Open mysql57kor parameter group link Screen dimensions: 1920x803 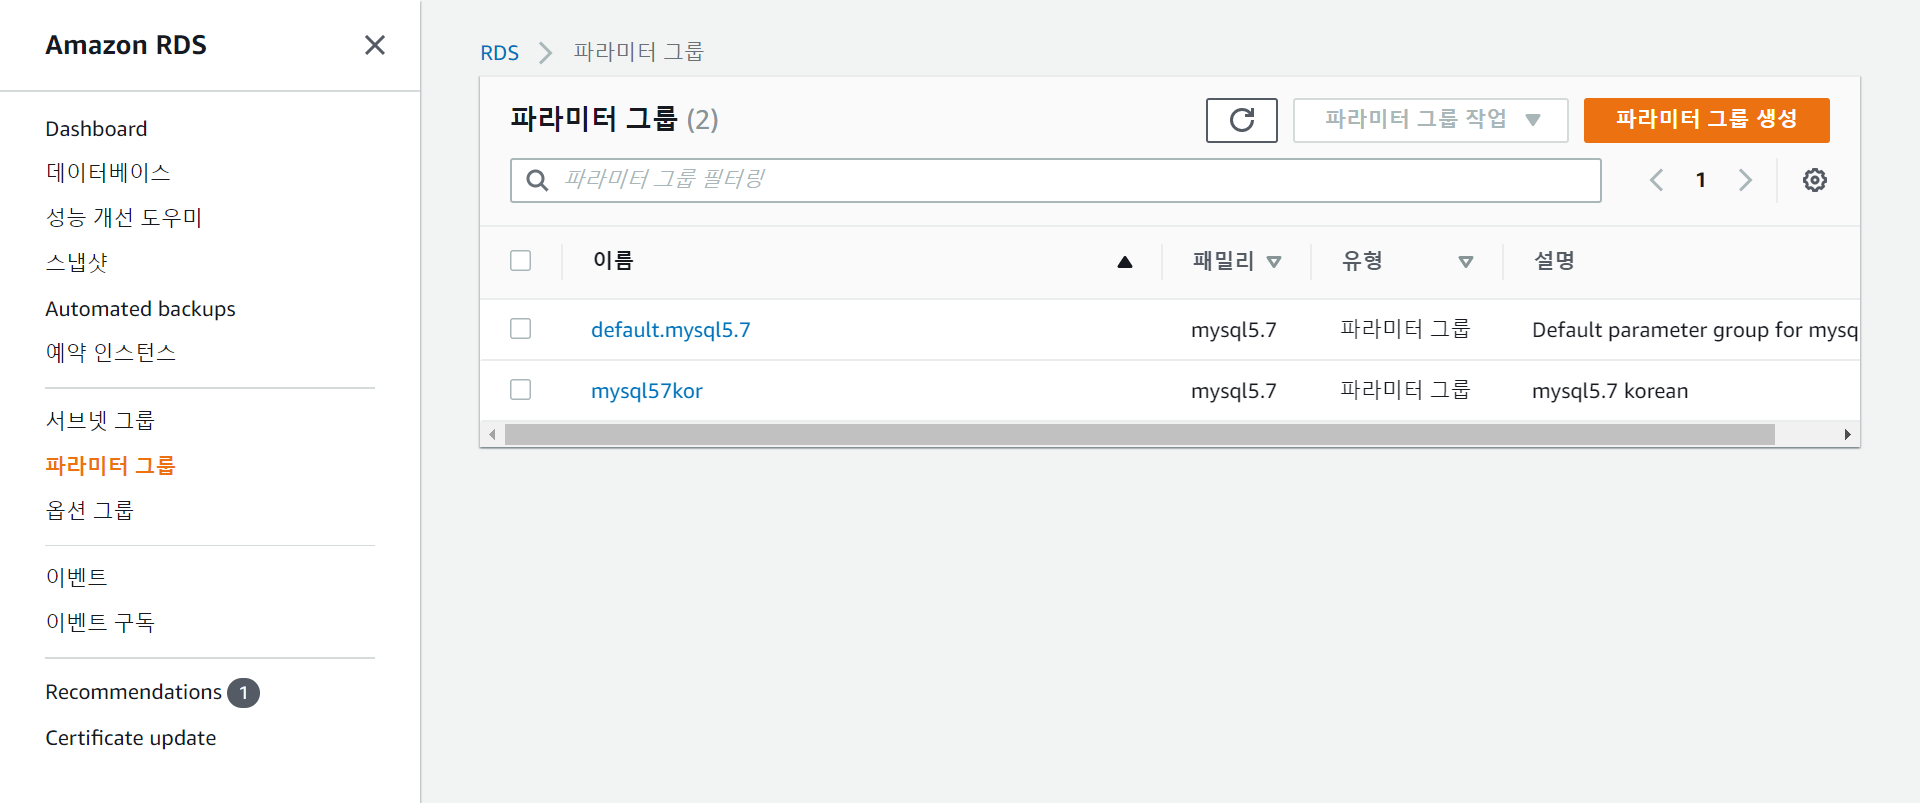(646, 391)
